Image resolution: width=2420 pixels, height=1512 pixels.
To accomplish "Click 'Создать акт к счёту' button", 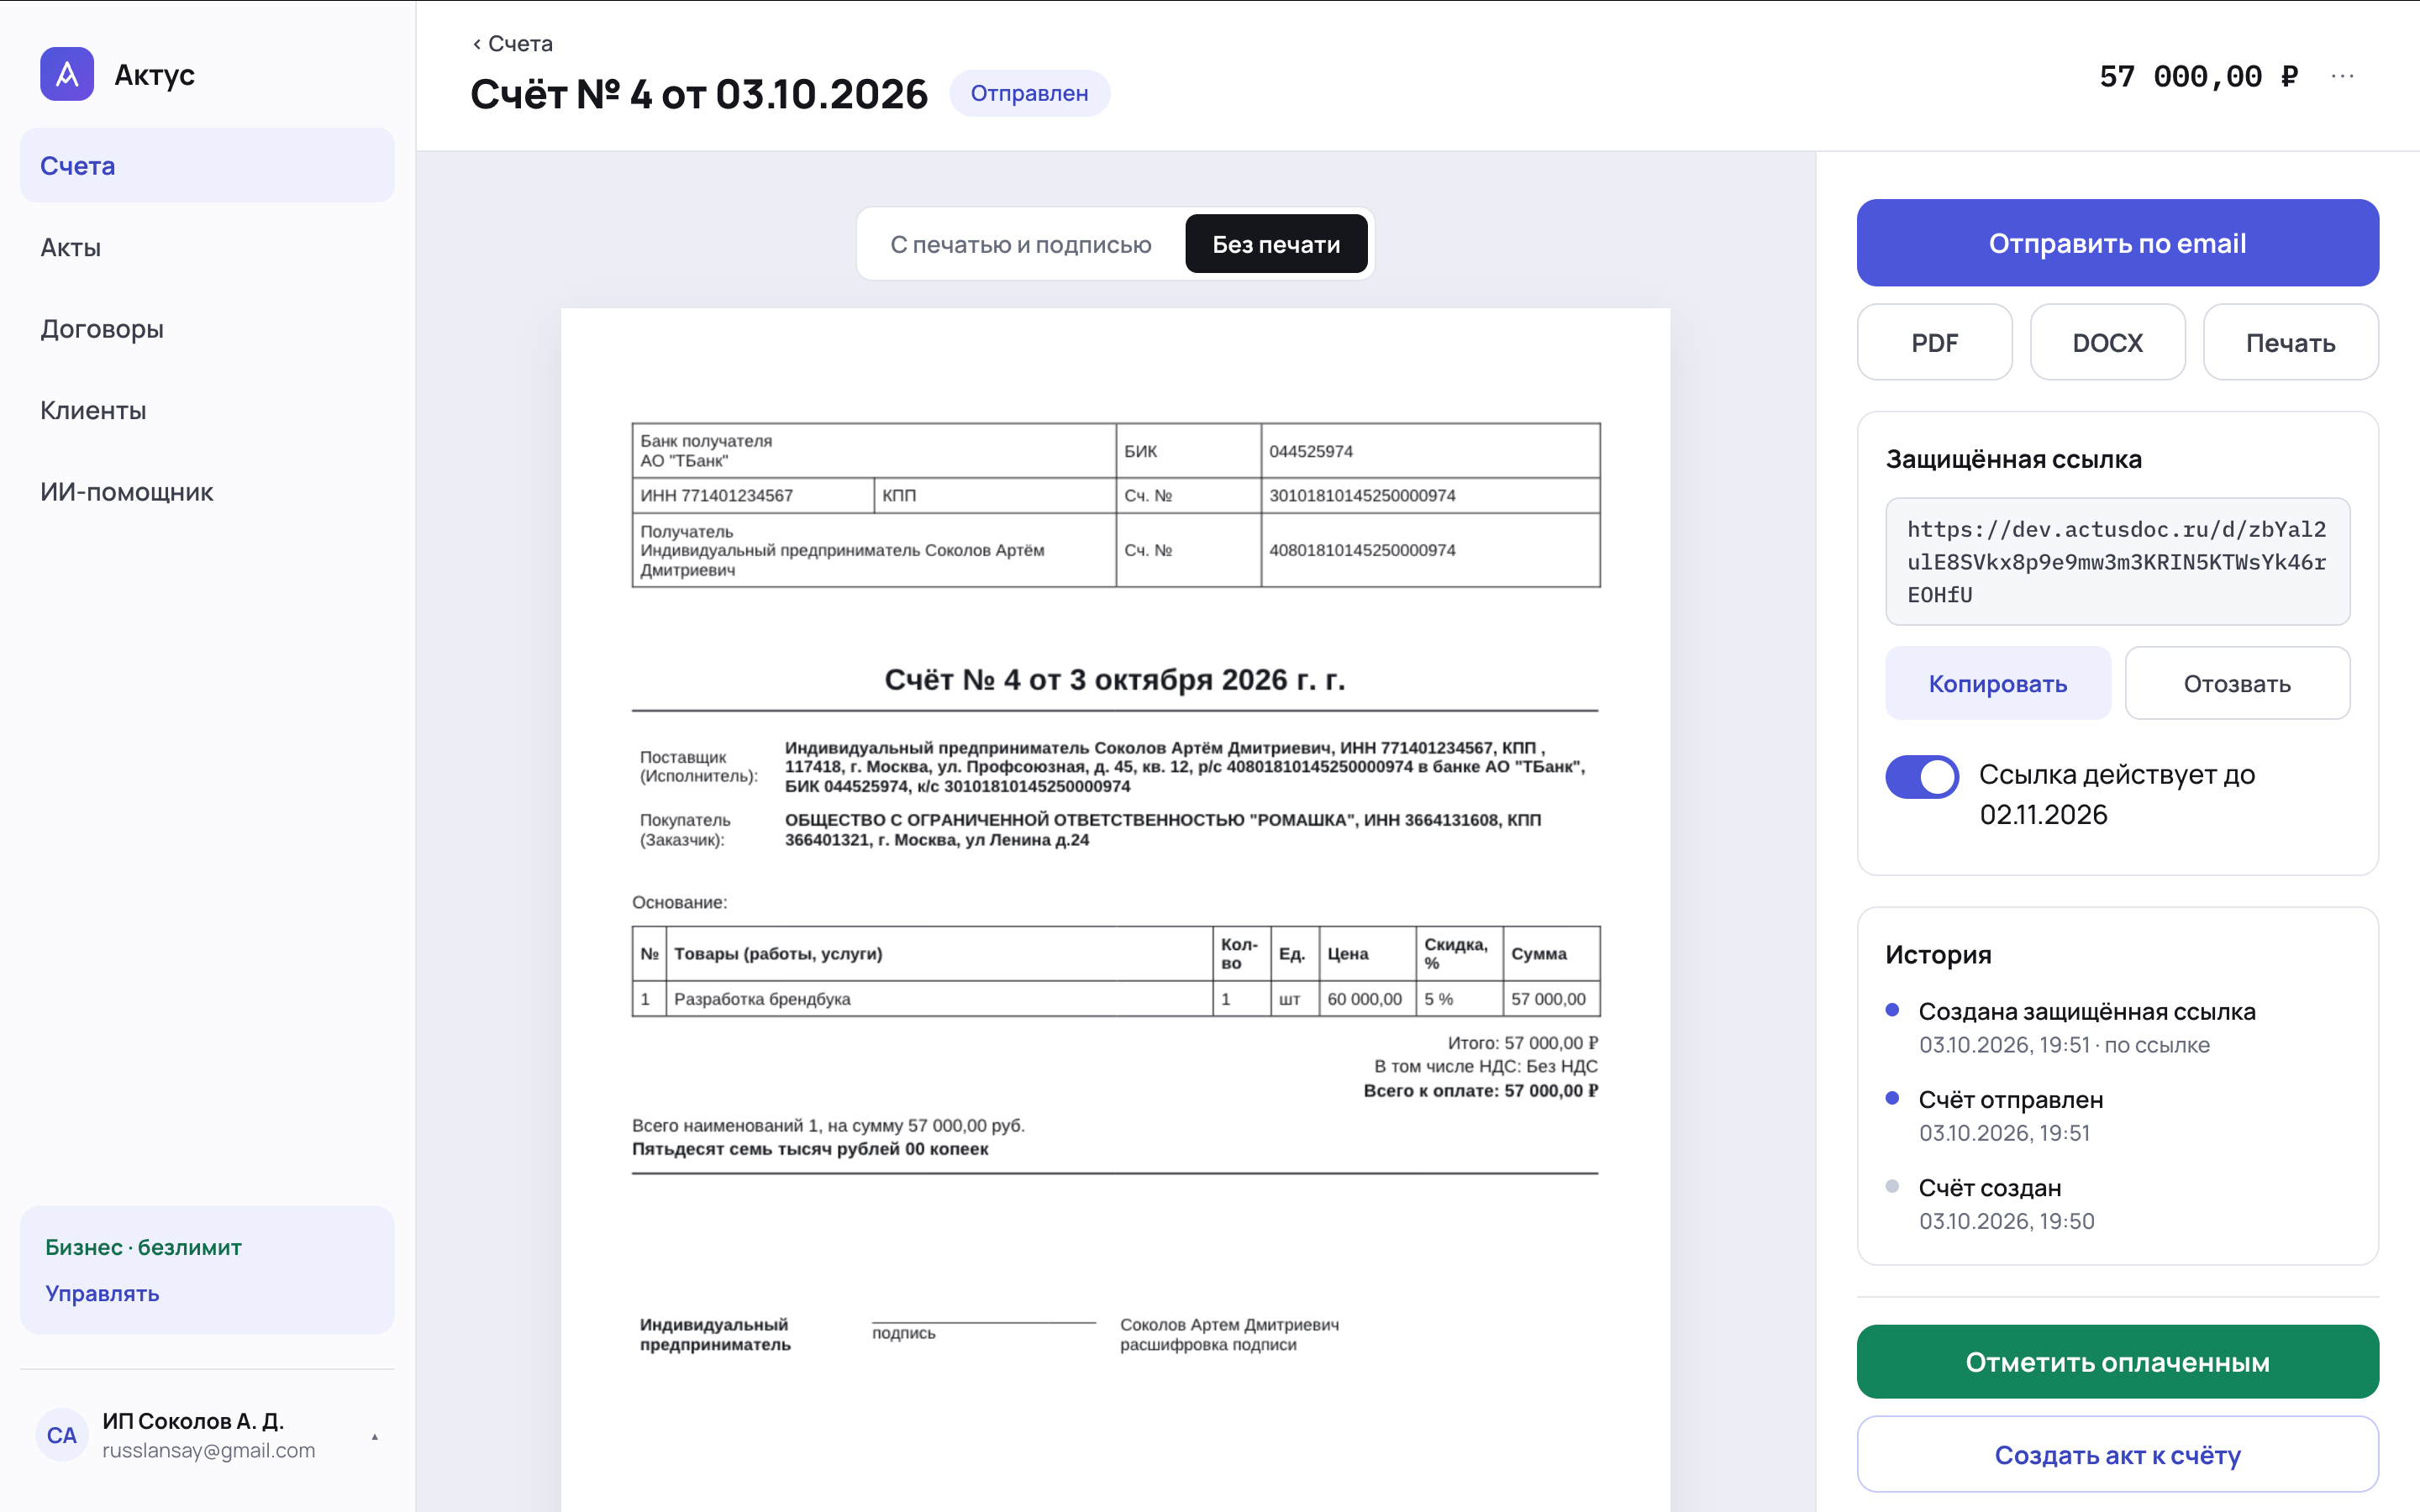I will point(2117,1454).
